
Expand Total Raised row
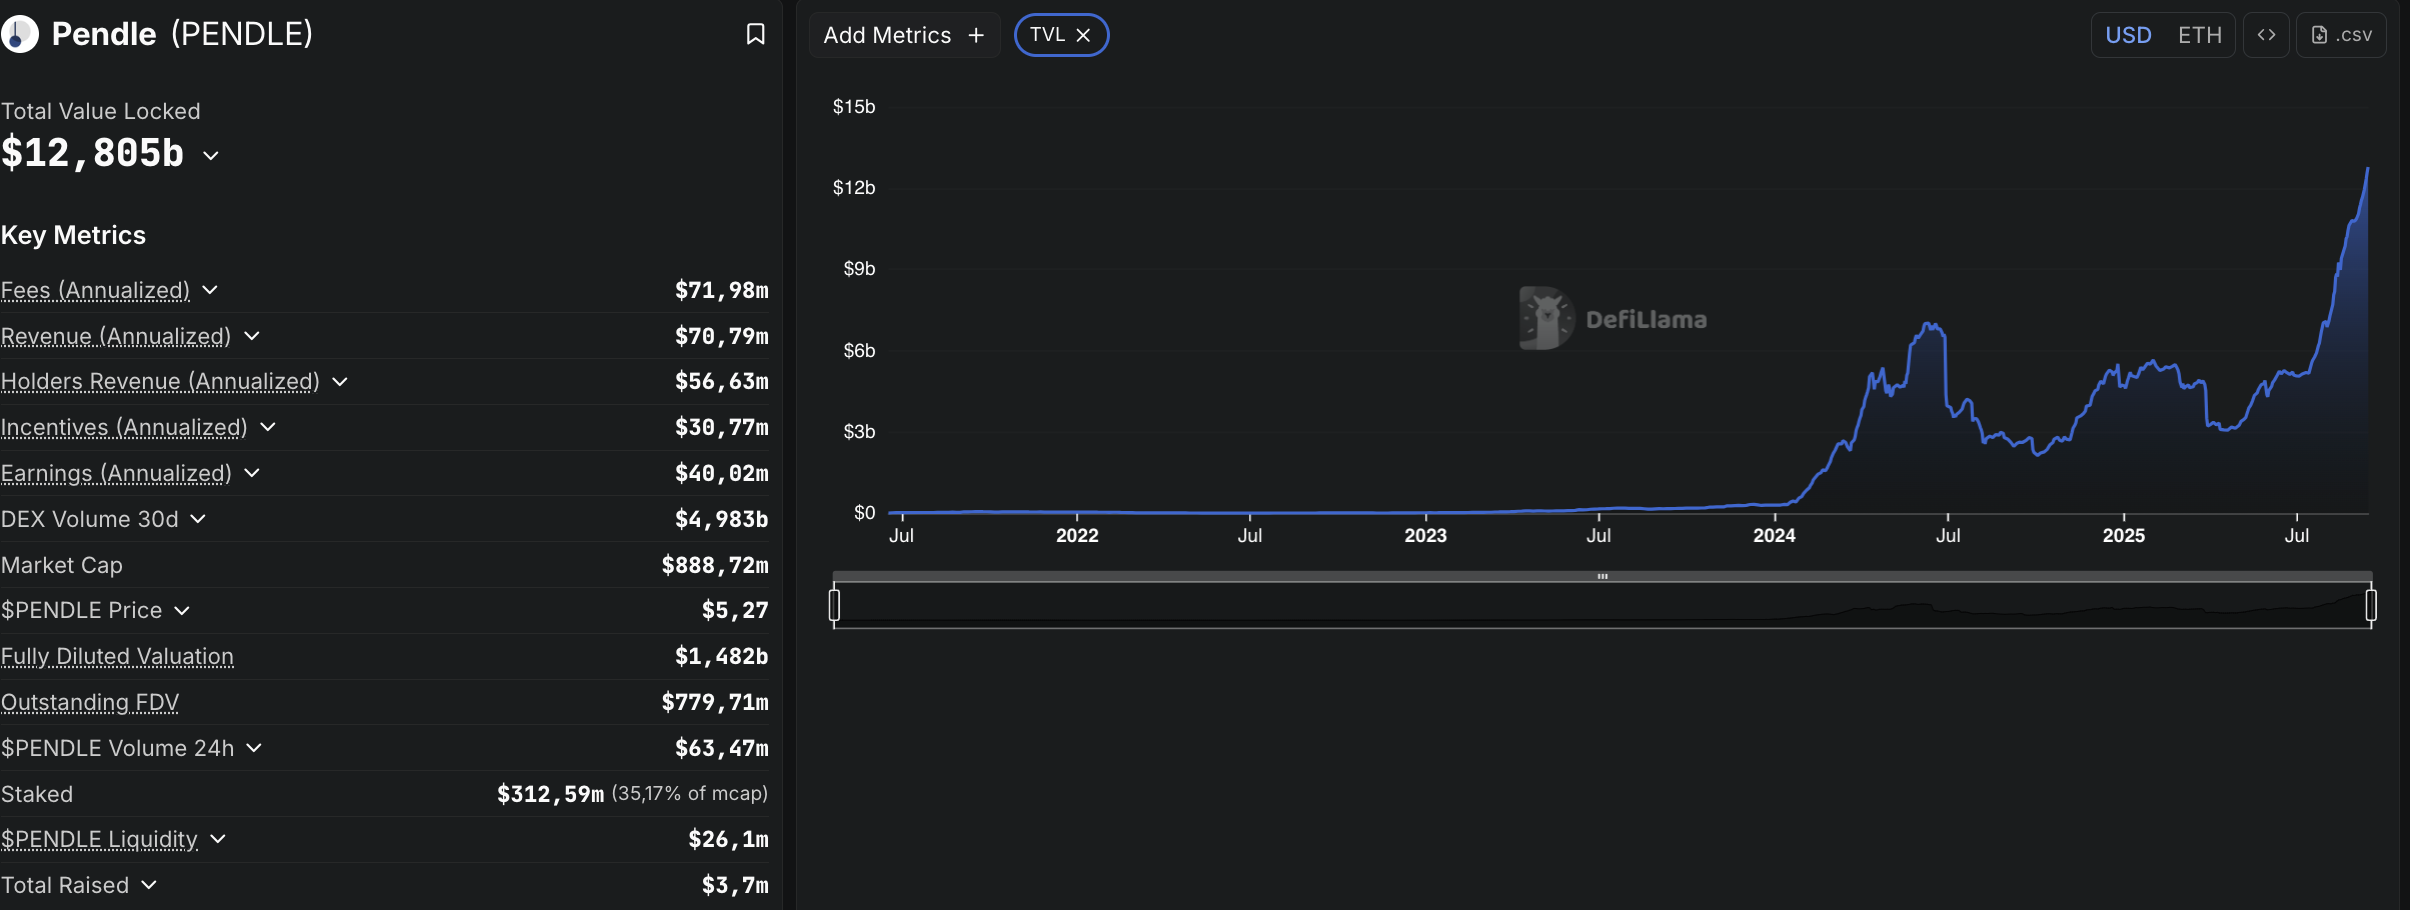click(149, 885)
